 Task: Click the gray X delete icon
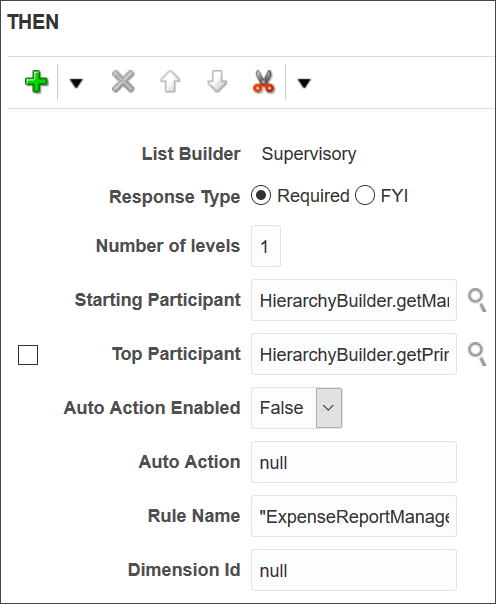tap(123, 82)
